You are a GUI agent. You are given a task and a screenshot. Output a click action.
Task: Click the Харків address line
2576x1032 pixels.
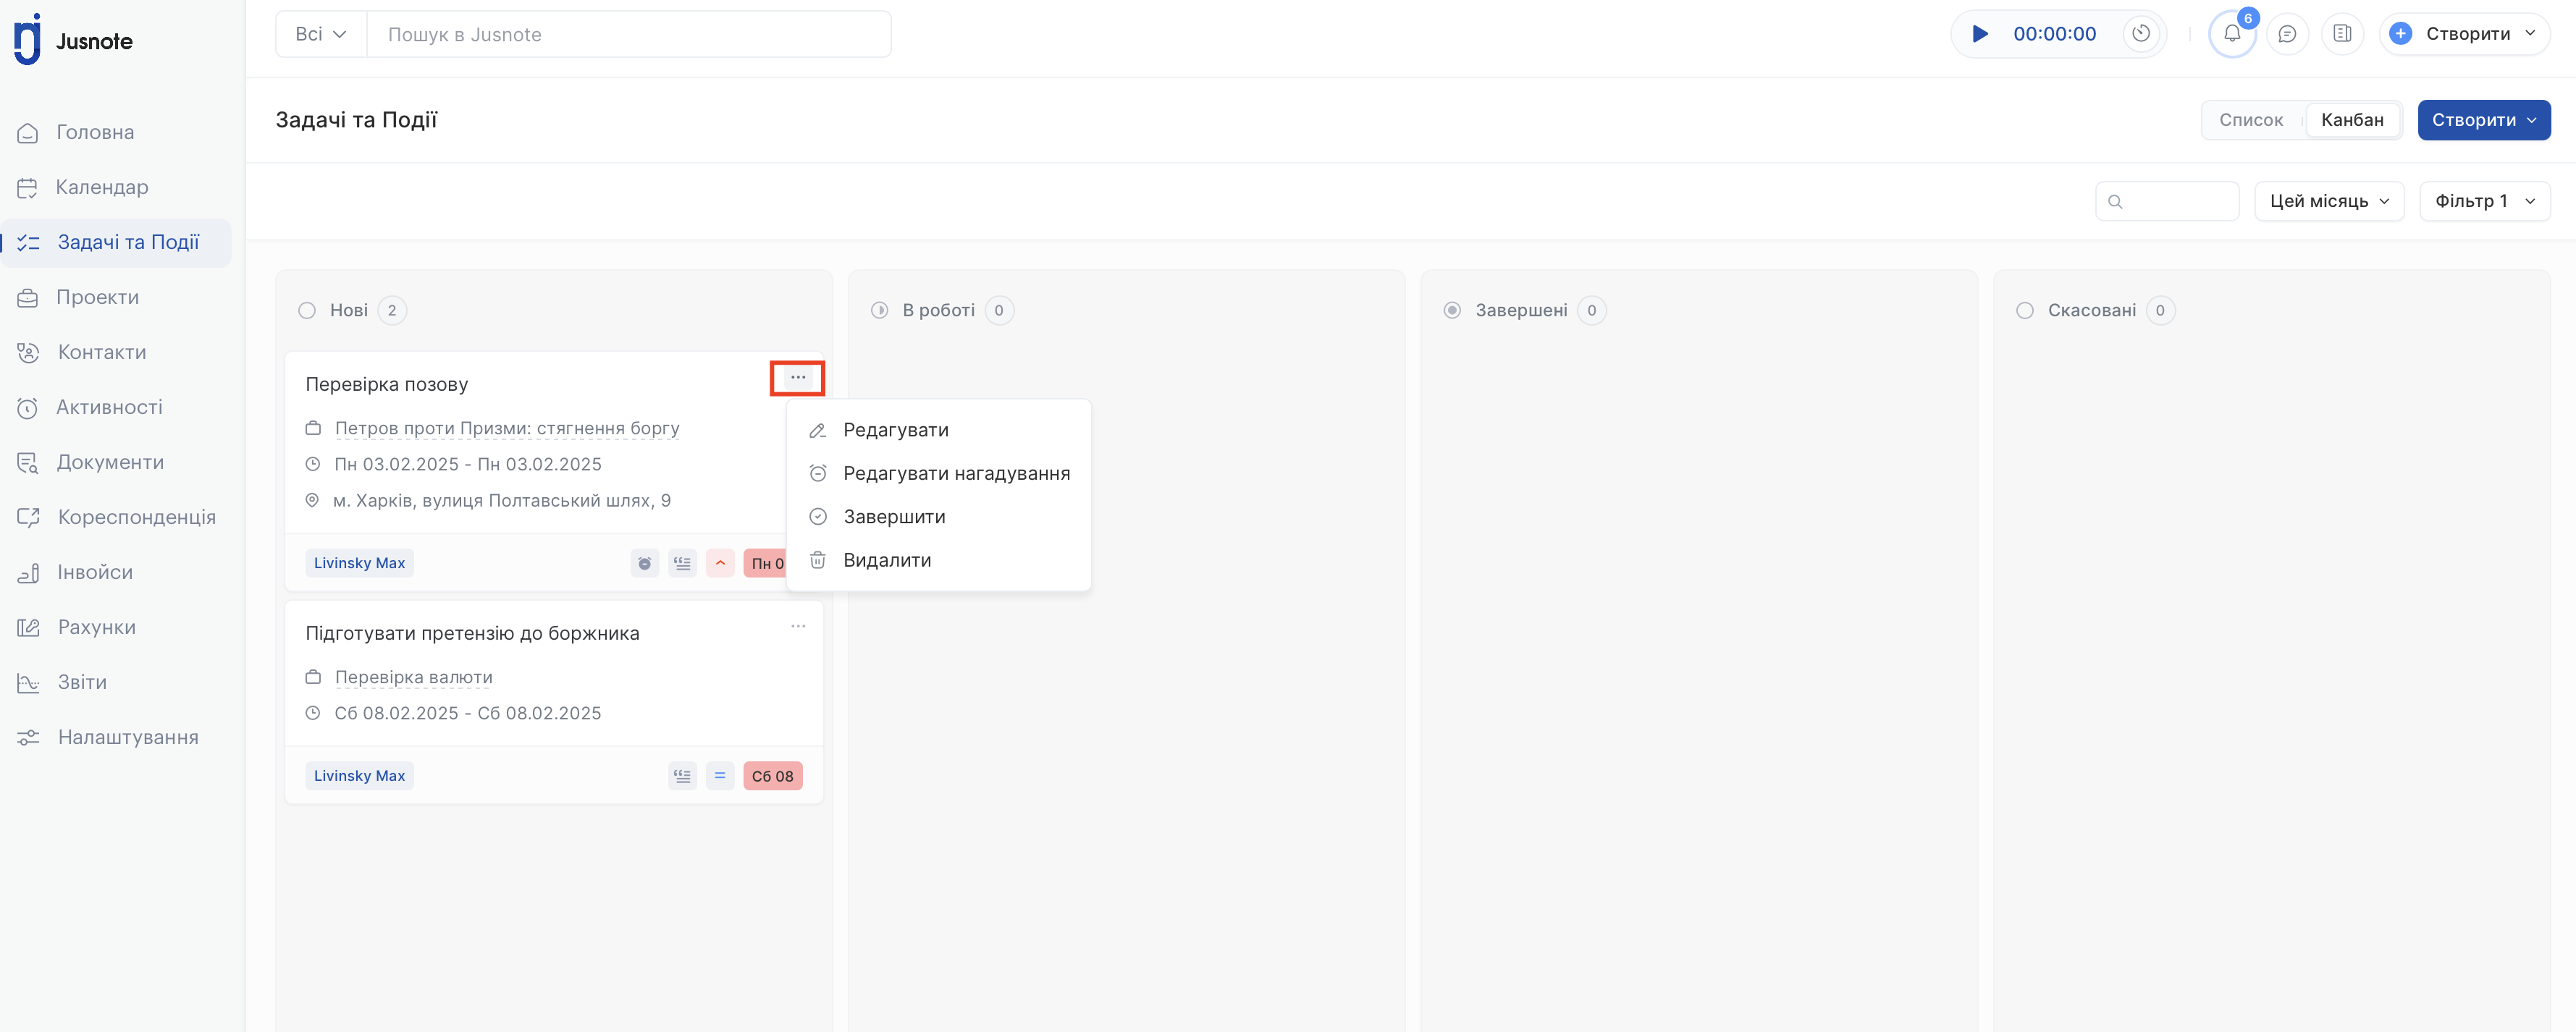pyautogui.click(x=502, y=500)
